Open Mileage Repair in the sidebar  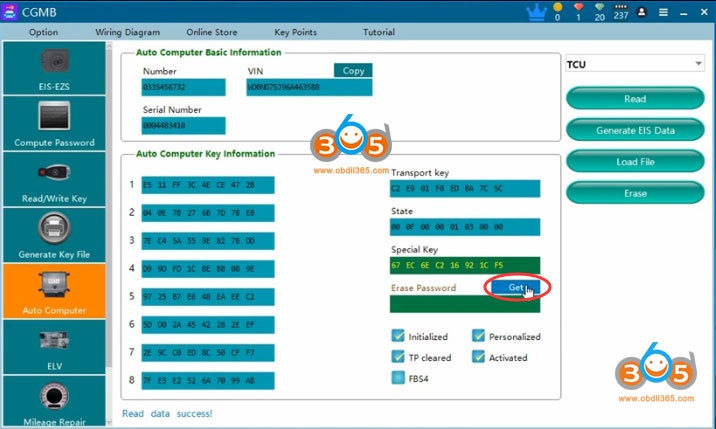[54, 401]
